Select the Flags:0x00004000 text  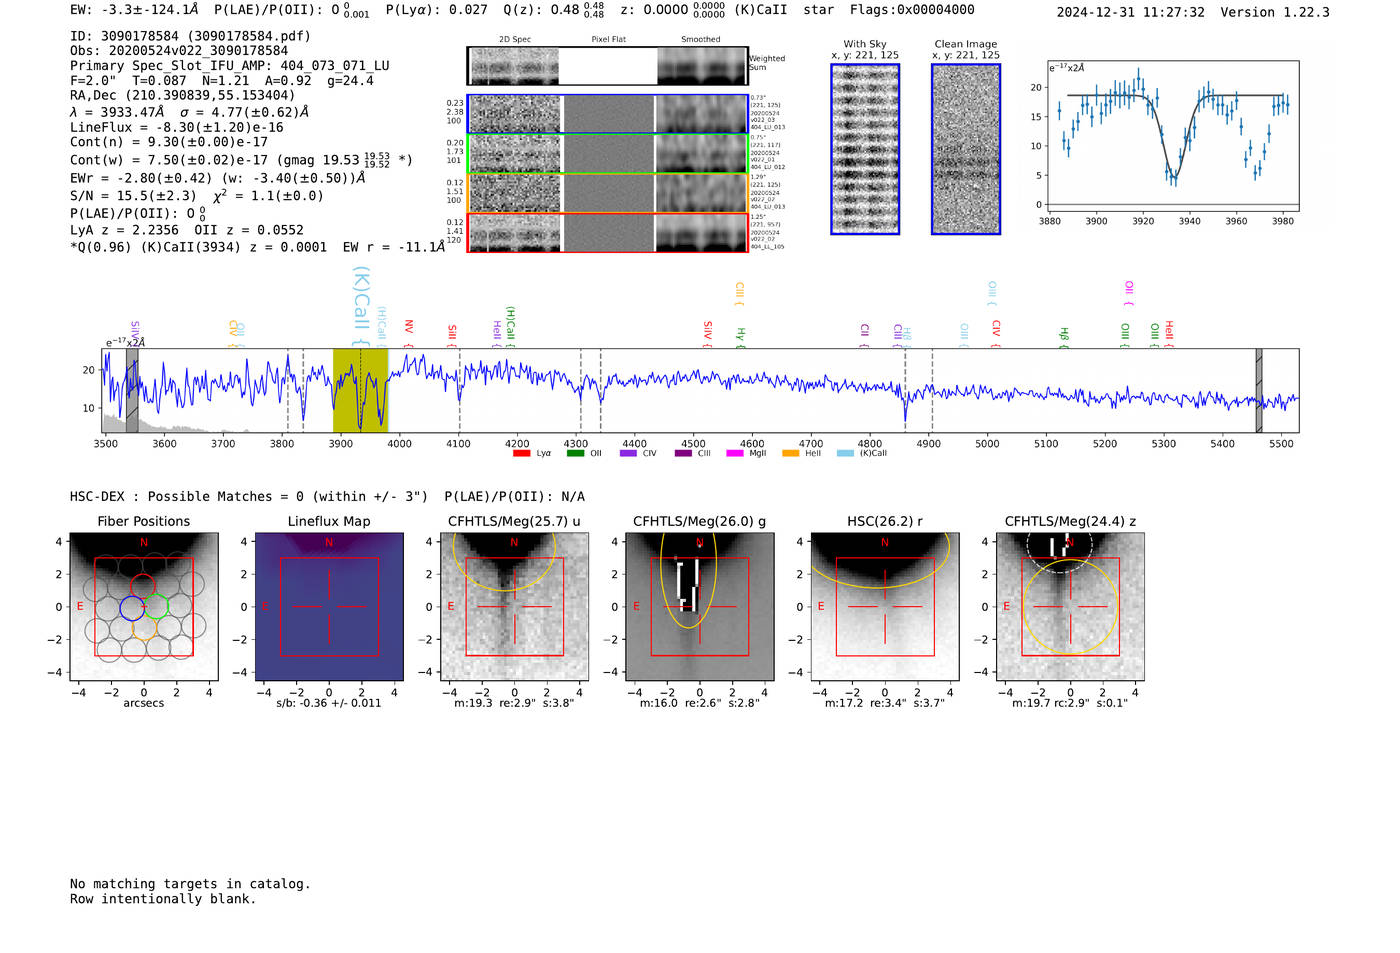[912, 10]
